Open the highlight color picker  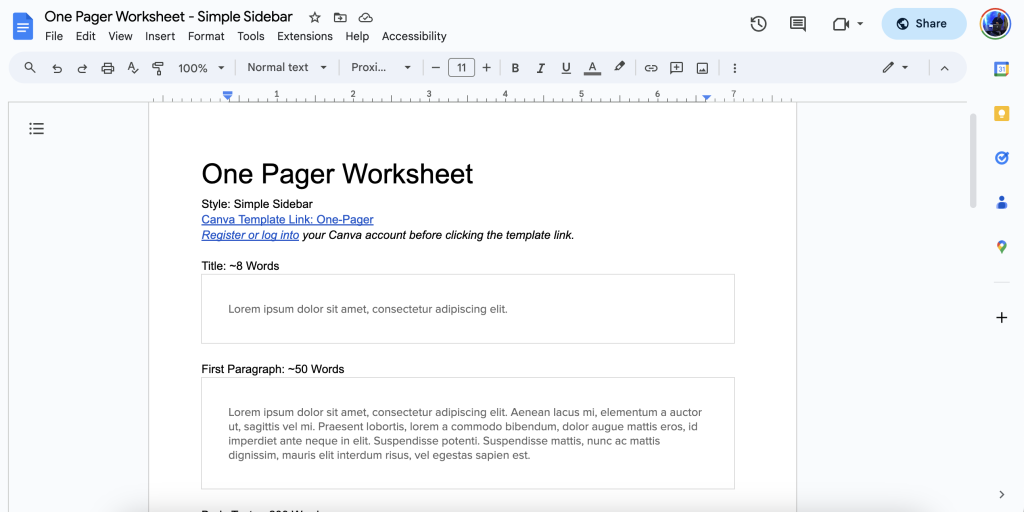click(x=619, y=67)
